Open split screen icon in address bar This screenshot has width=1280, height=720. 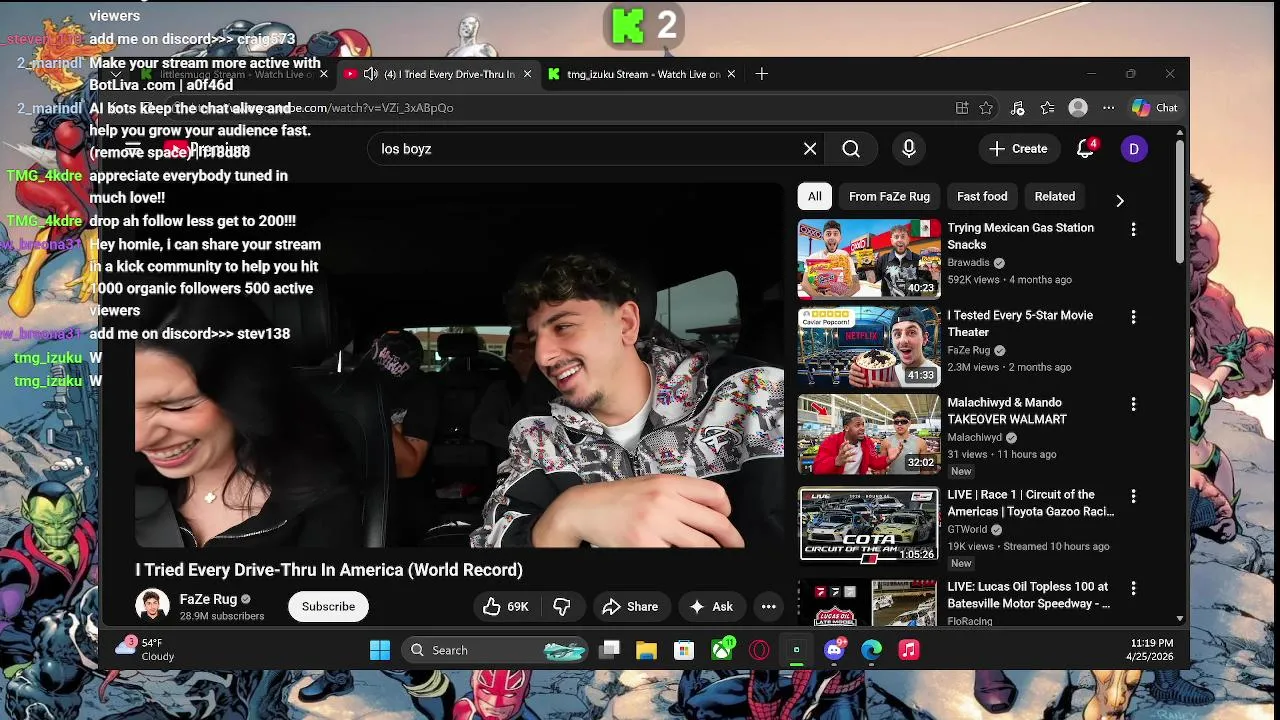point(961,108)
